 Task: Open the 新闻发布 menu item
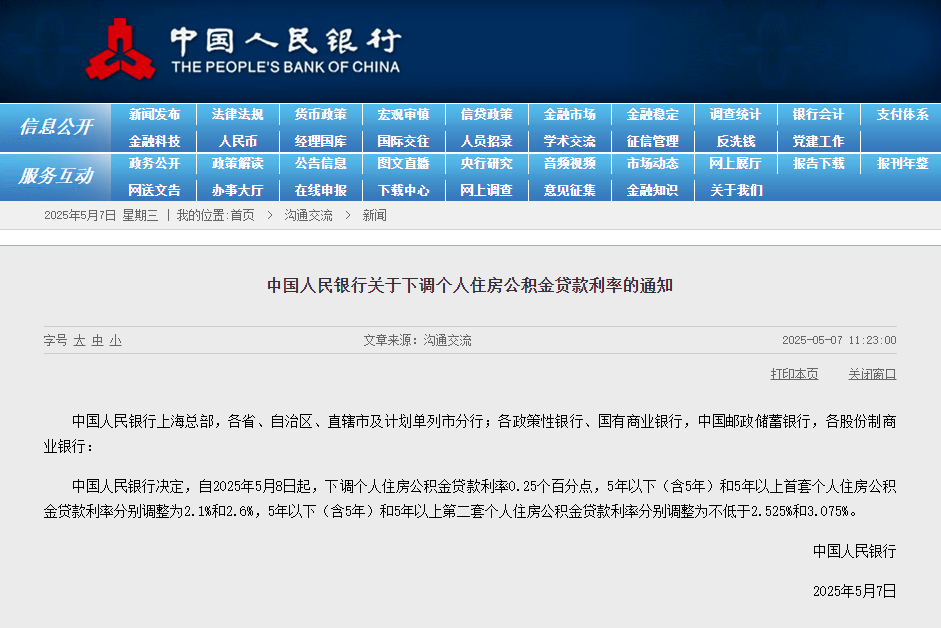tap(154, 115)
